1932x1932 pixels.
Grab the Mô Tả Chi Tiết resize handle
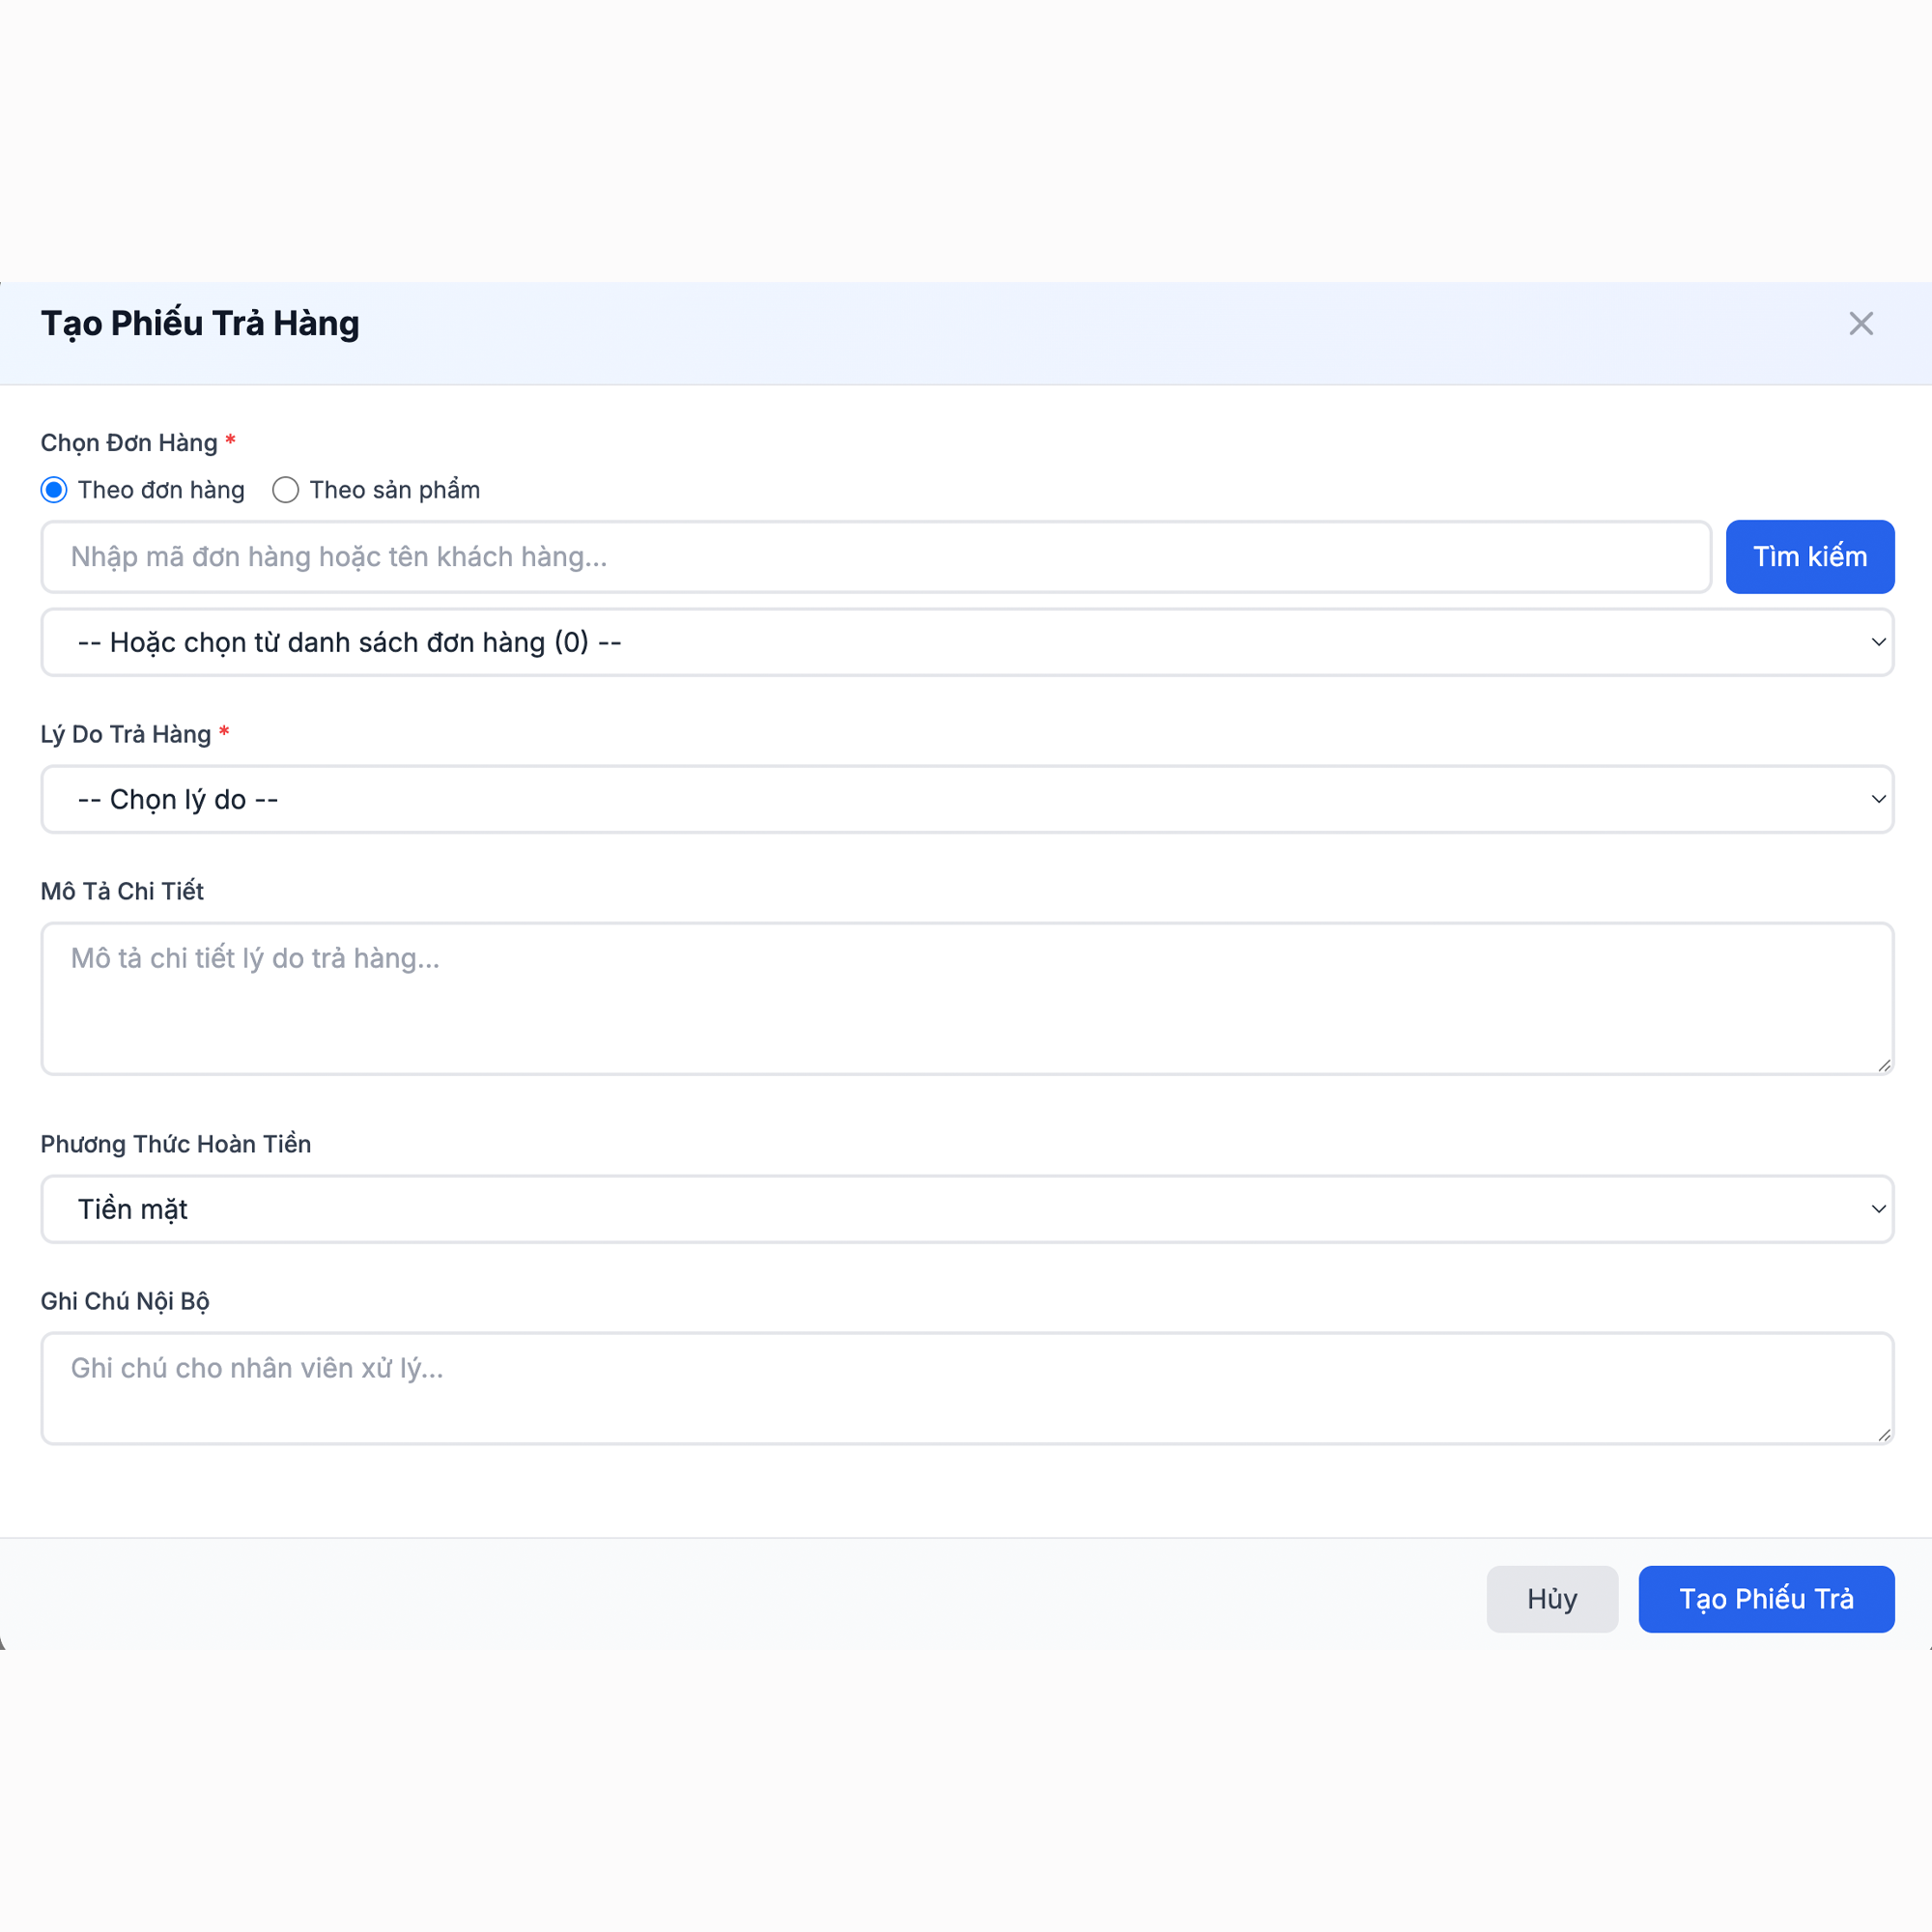pyautogui.click(x=1884, y=1065)
